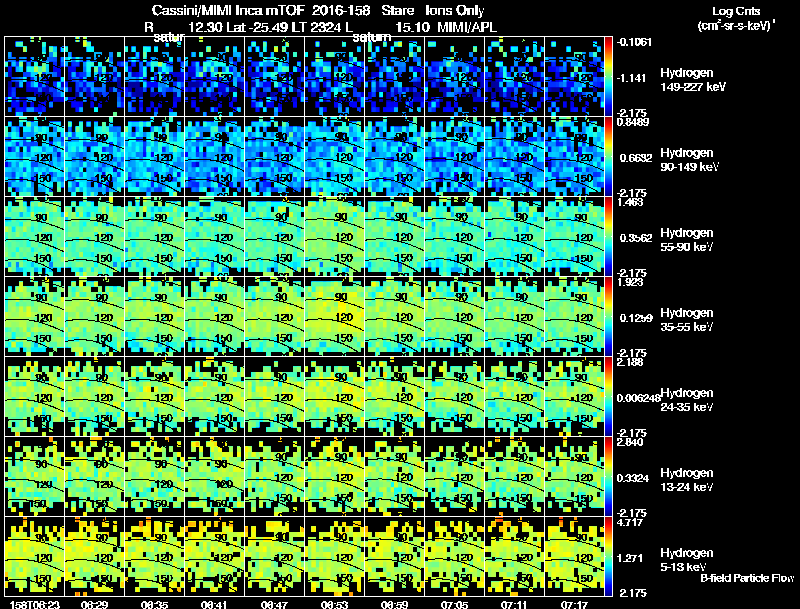This screenshot has width=800, height=609.
Task: Click the -0.1061 color scale value
Action: [x=634, y=42]
